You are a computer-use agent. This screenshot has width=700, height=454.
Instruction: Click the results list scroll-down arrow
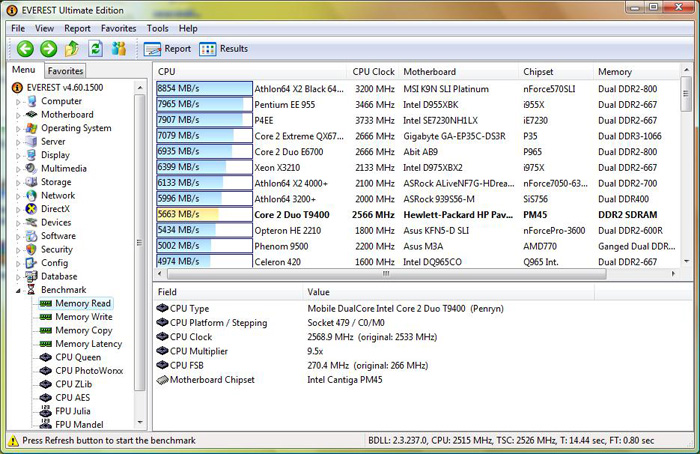pyautogui.click(x=686, y=262)
